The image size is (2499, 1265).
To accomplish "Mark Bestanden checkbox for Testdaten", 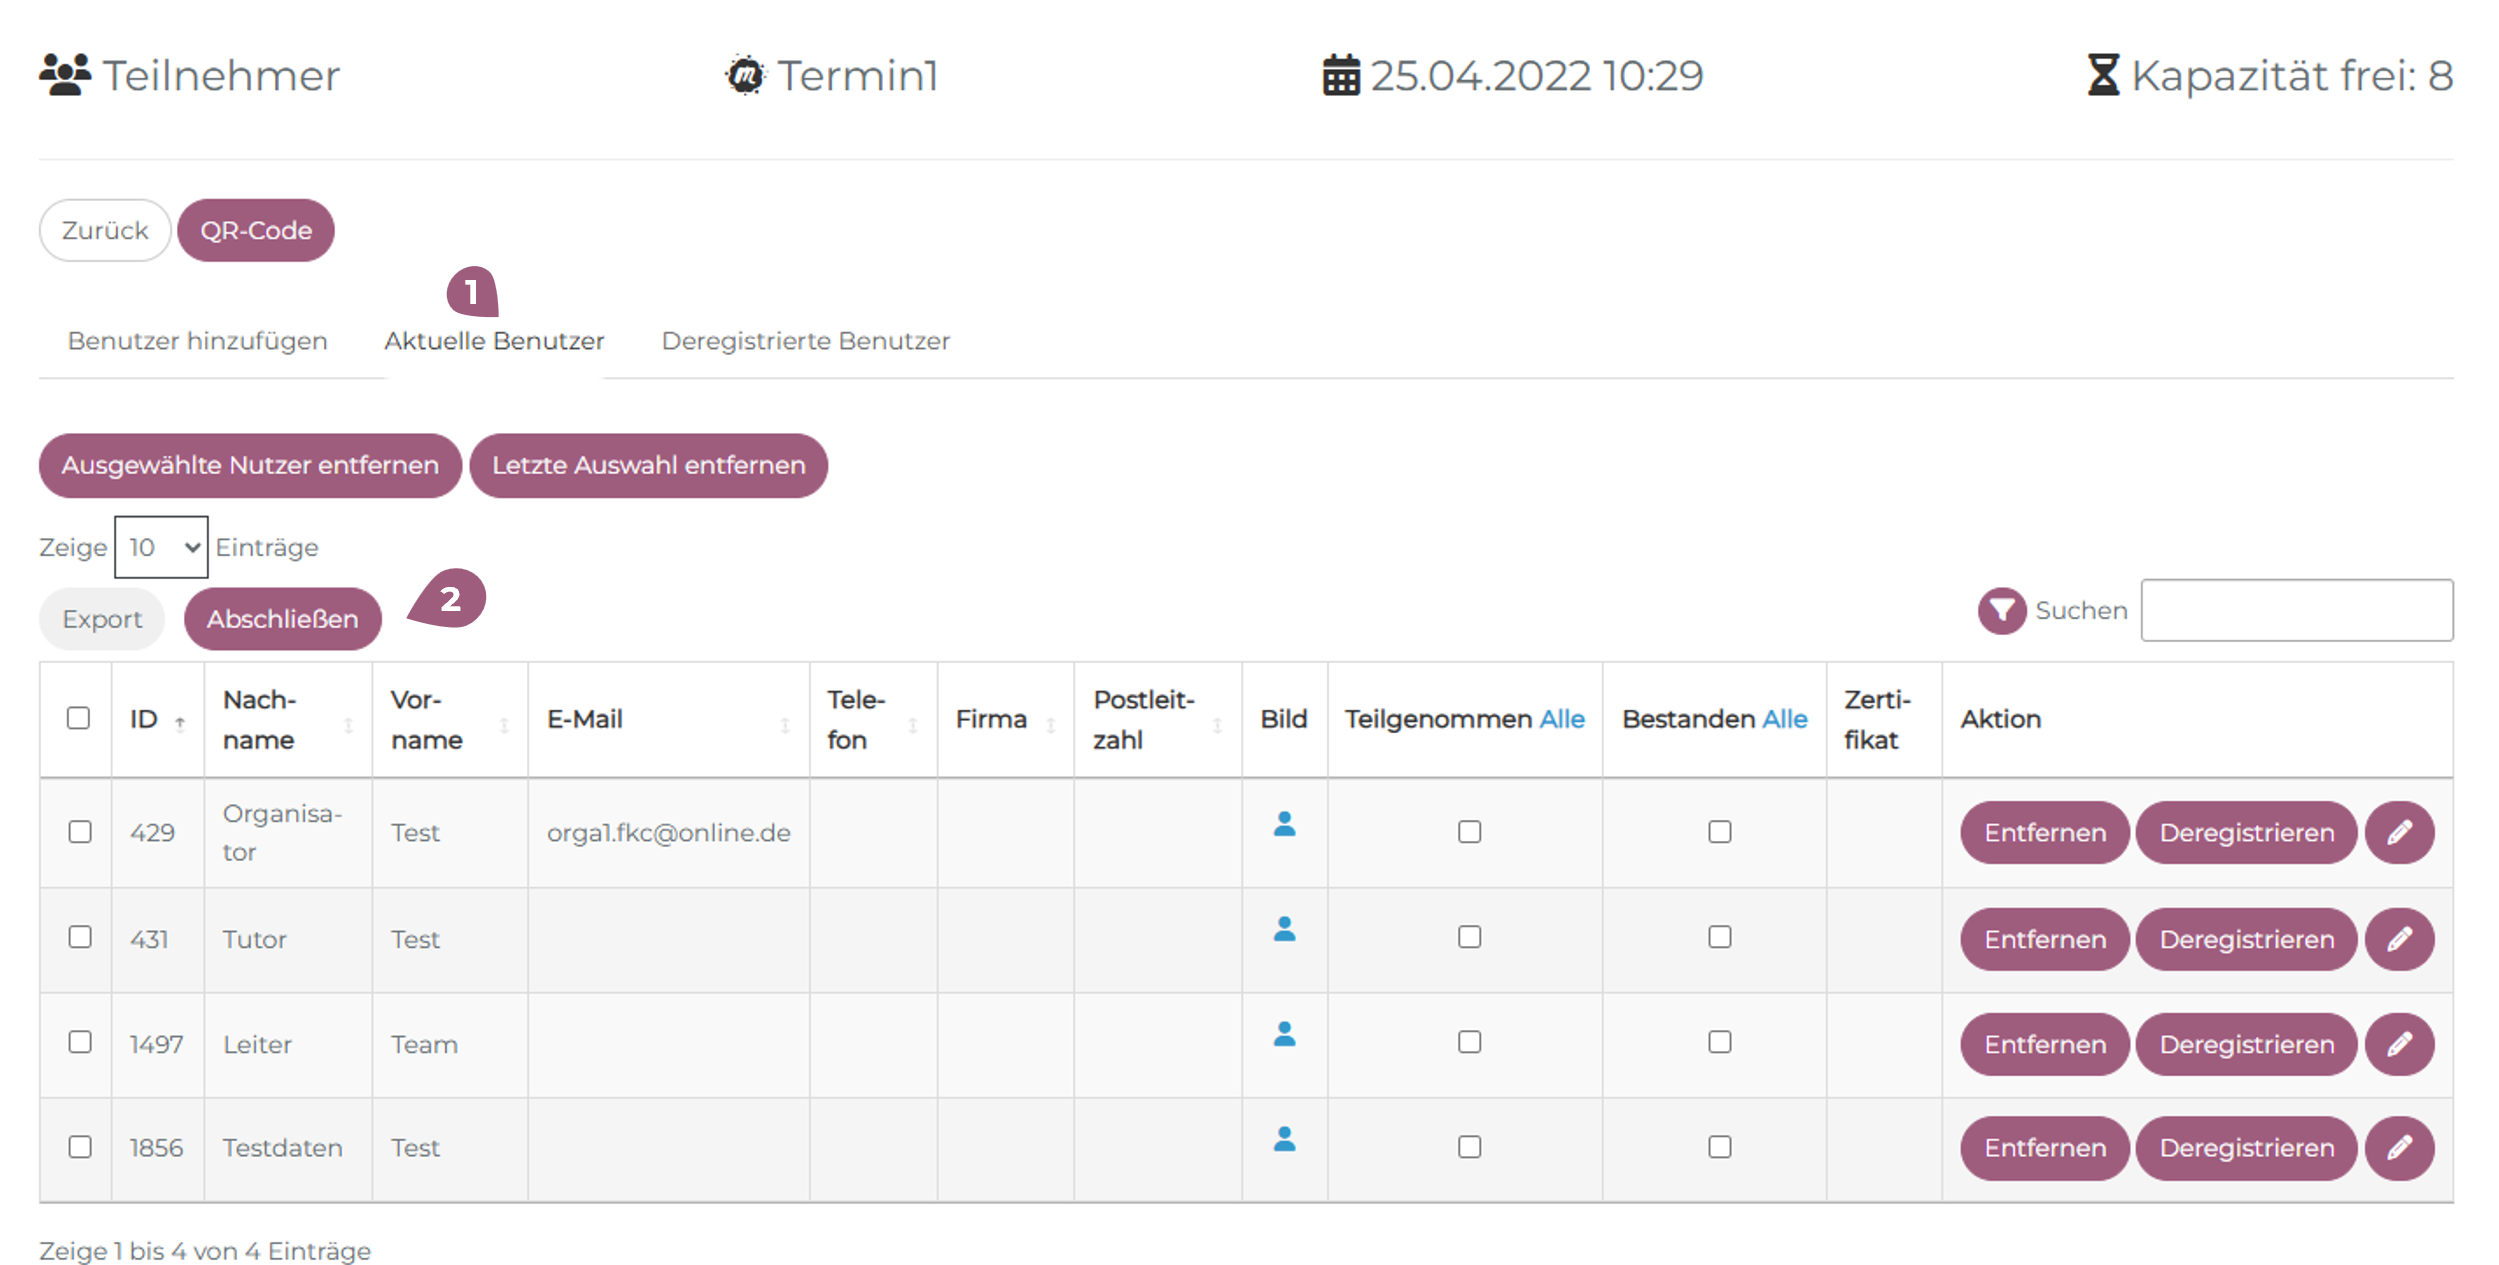I will click(x=1719, y=1147).
